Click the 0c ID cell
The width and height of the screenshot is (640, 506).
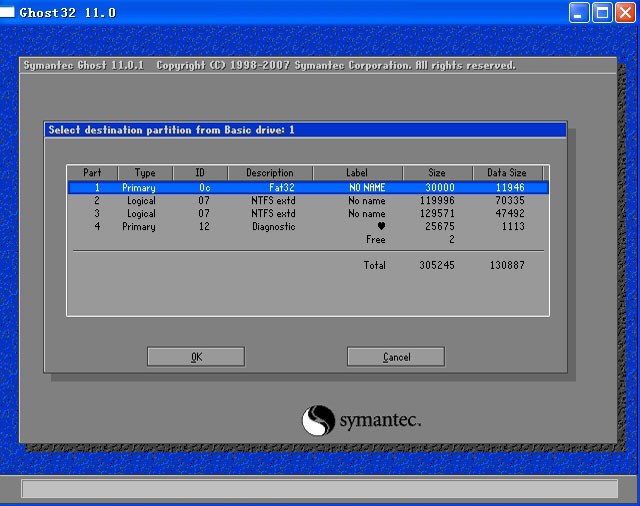click(204, 188)
